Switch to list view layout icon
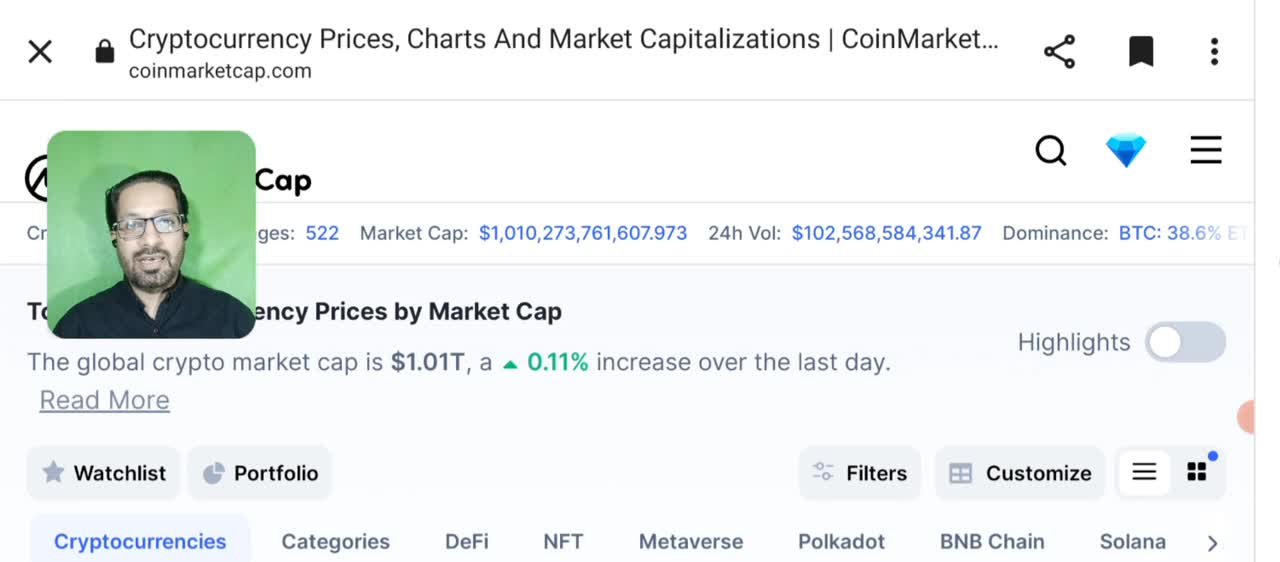 pyautogui.click(x=1144, y=473)
